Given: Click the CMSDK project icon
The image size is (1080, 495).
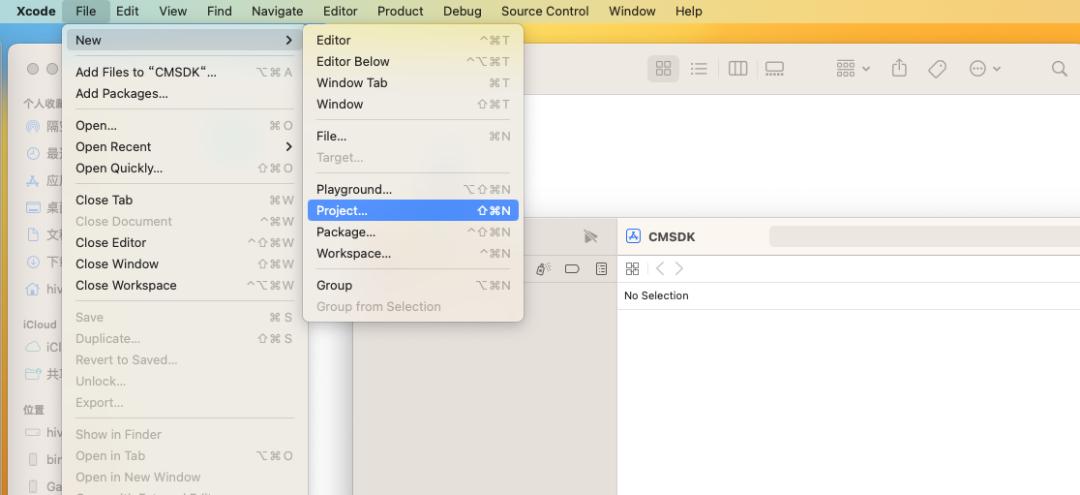Looking at the screenshot, I should (x=633, y=236).
